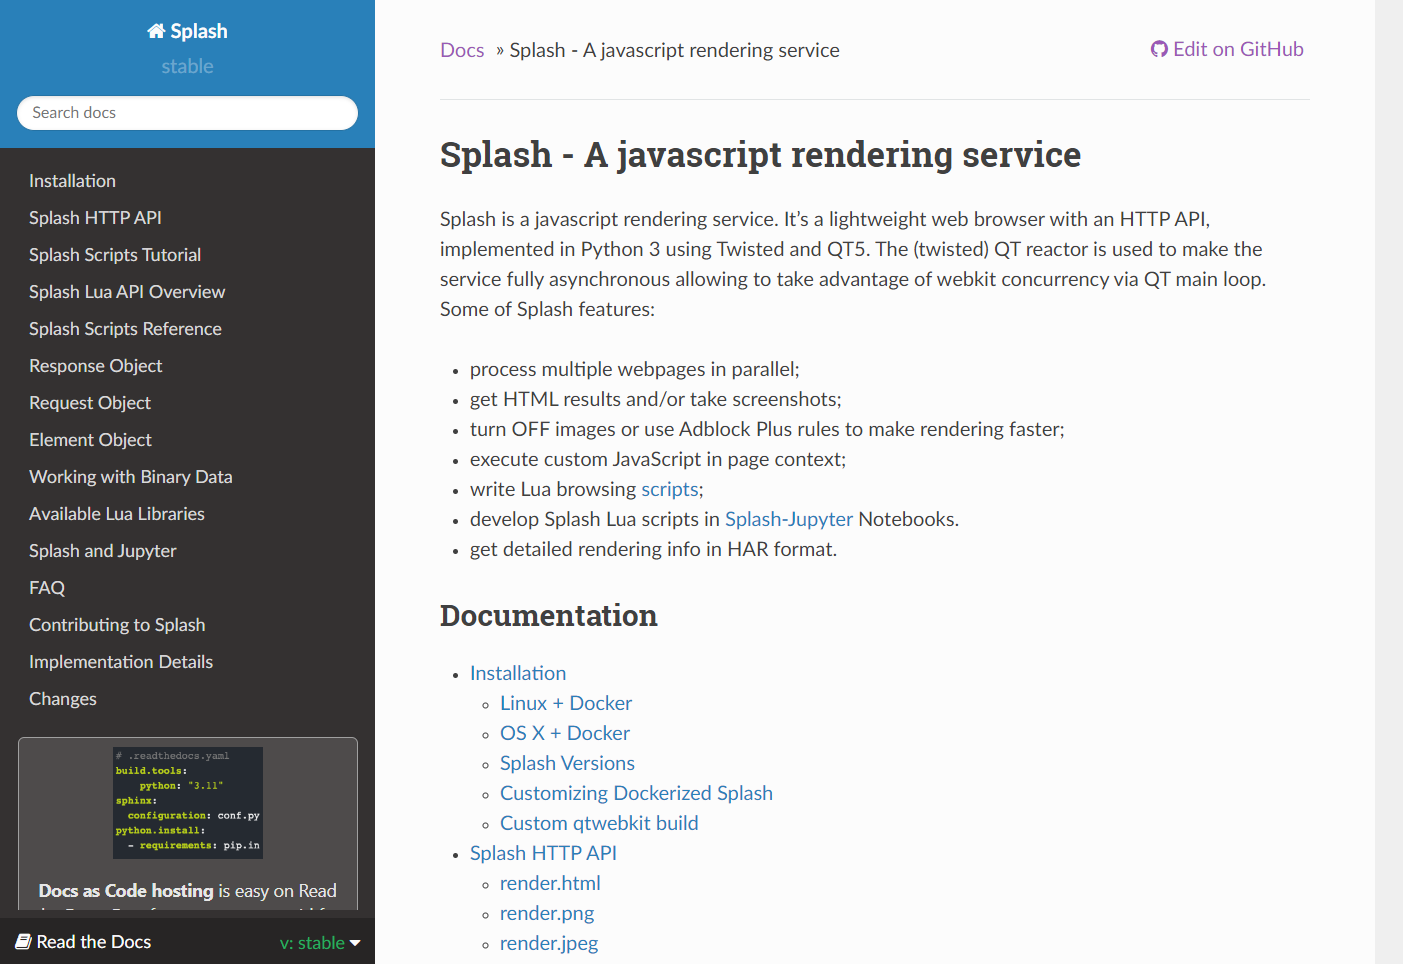Screen dimensions: 1403x964
Task: Open the Splash Versions link
Action: (x=567, y=763)
